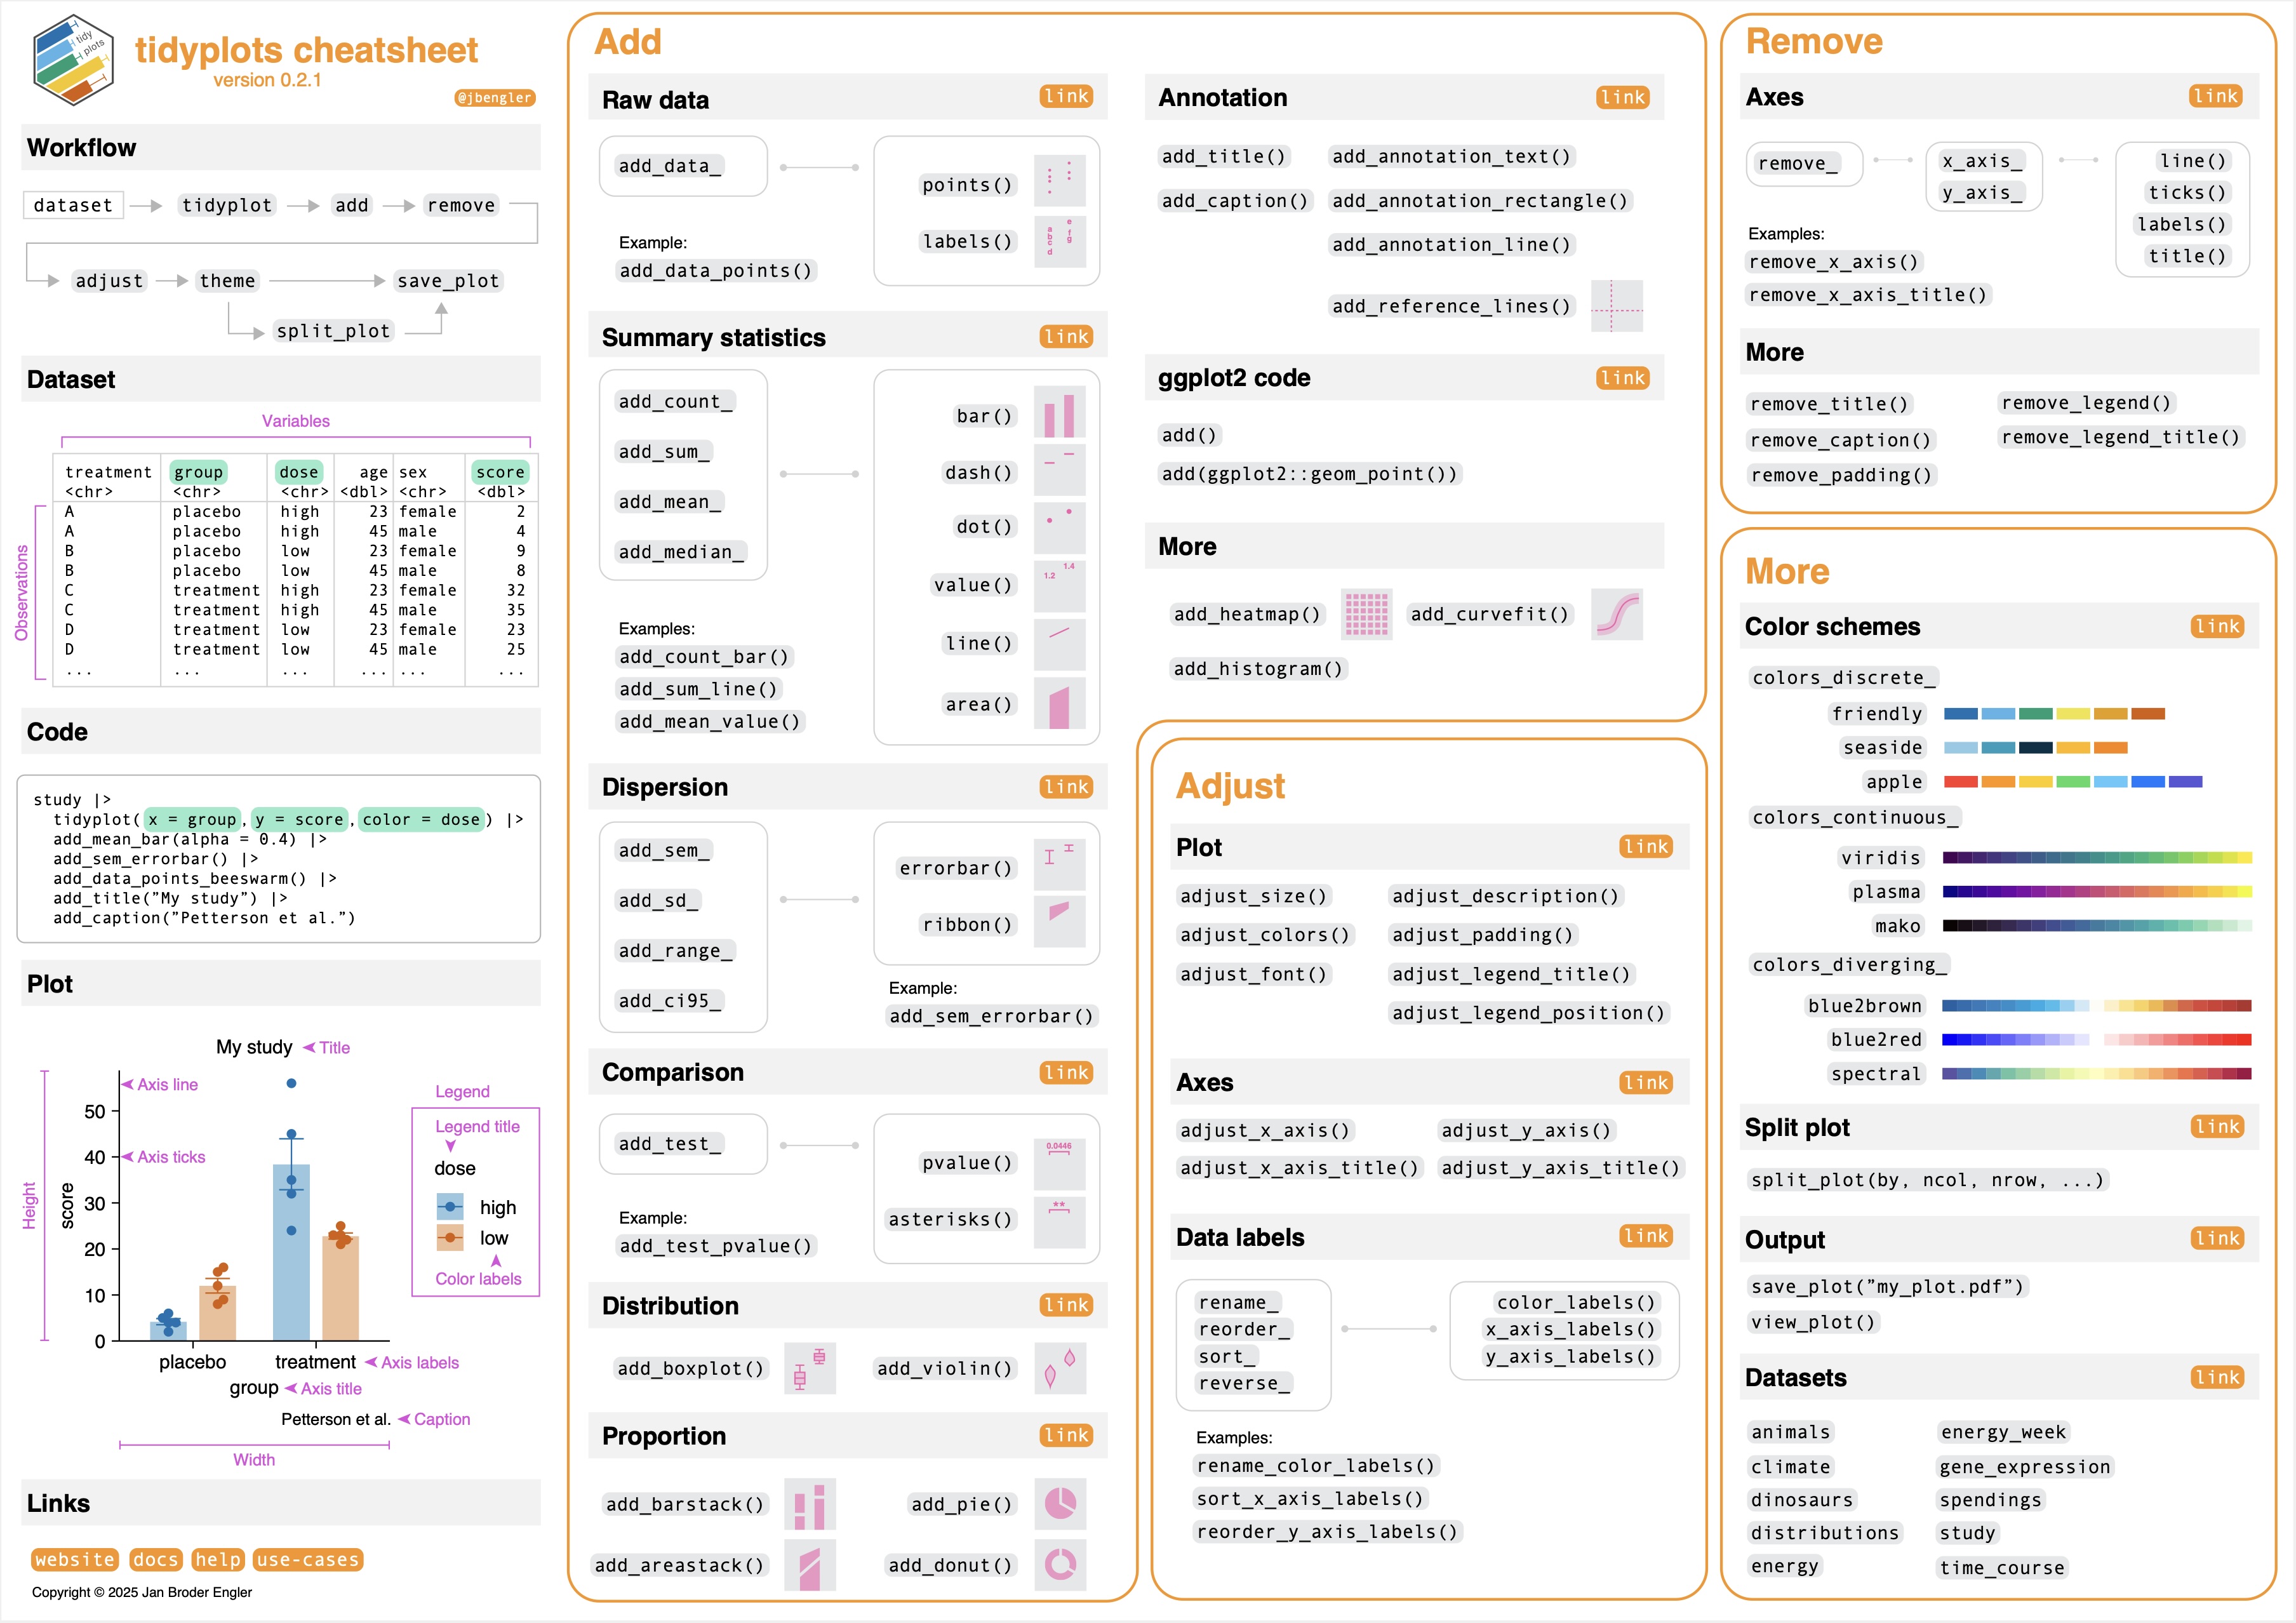Click the reference lines crosshair icon
The image size is (2296, 1623).
click(x=1616, y=306)
